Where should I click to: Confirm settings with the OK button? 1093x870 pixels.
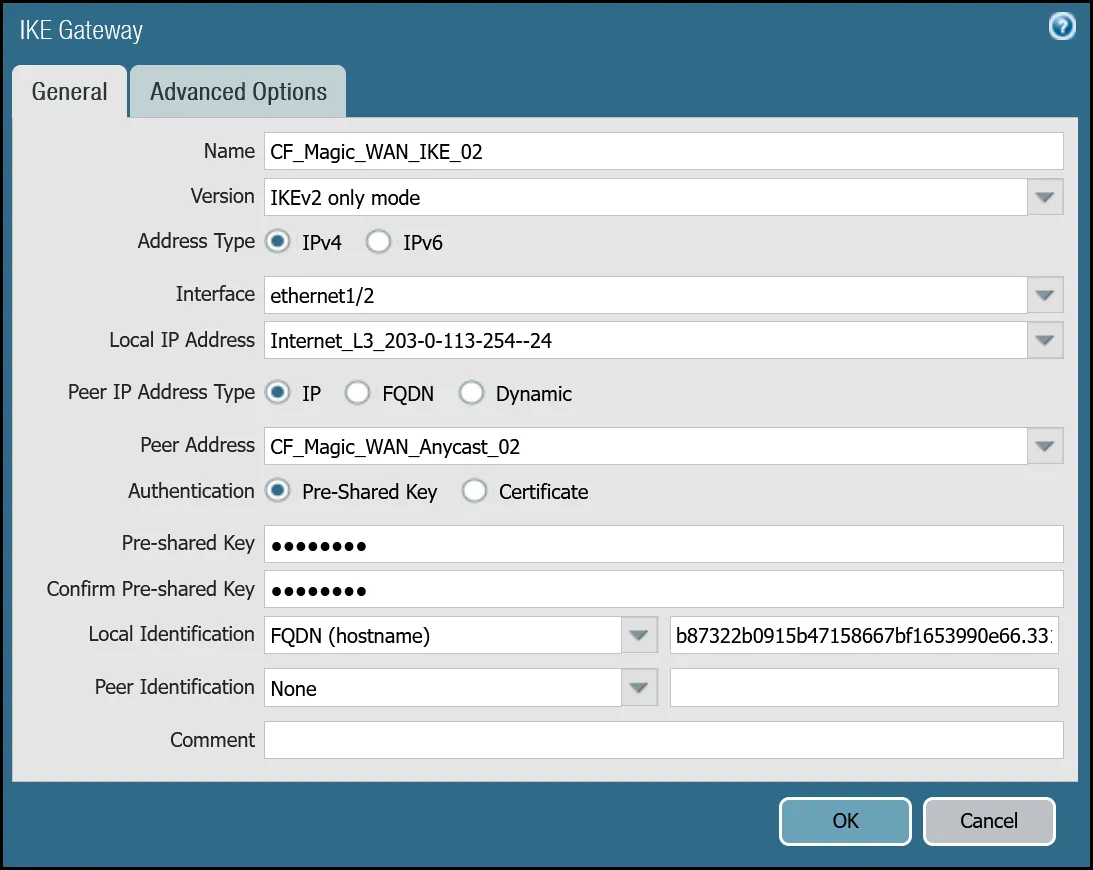pyautogui.click(x=845, y=821)
